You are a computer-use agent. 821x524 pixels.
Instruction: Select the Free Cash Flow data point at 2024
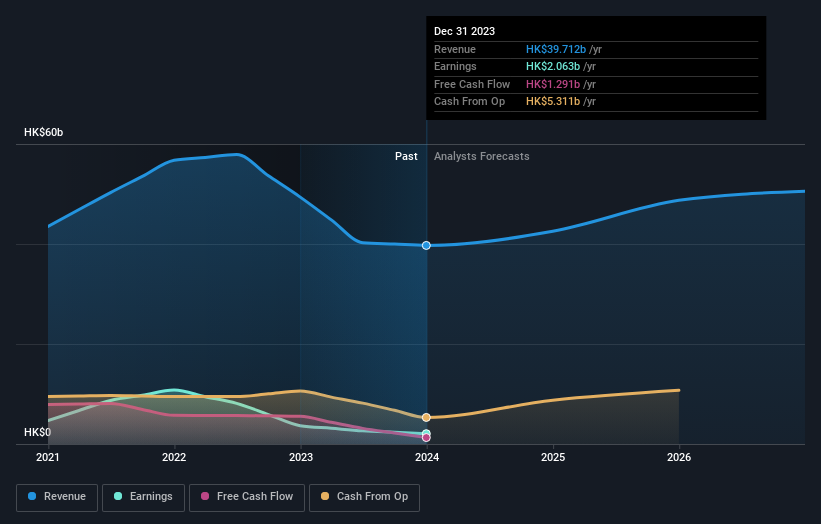coord(426,438)
